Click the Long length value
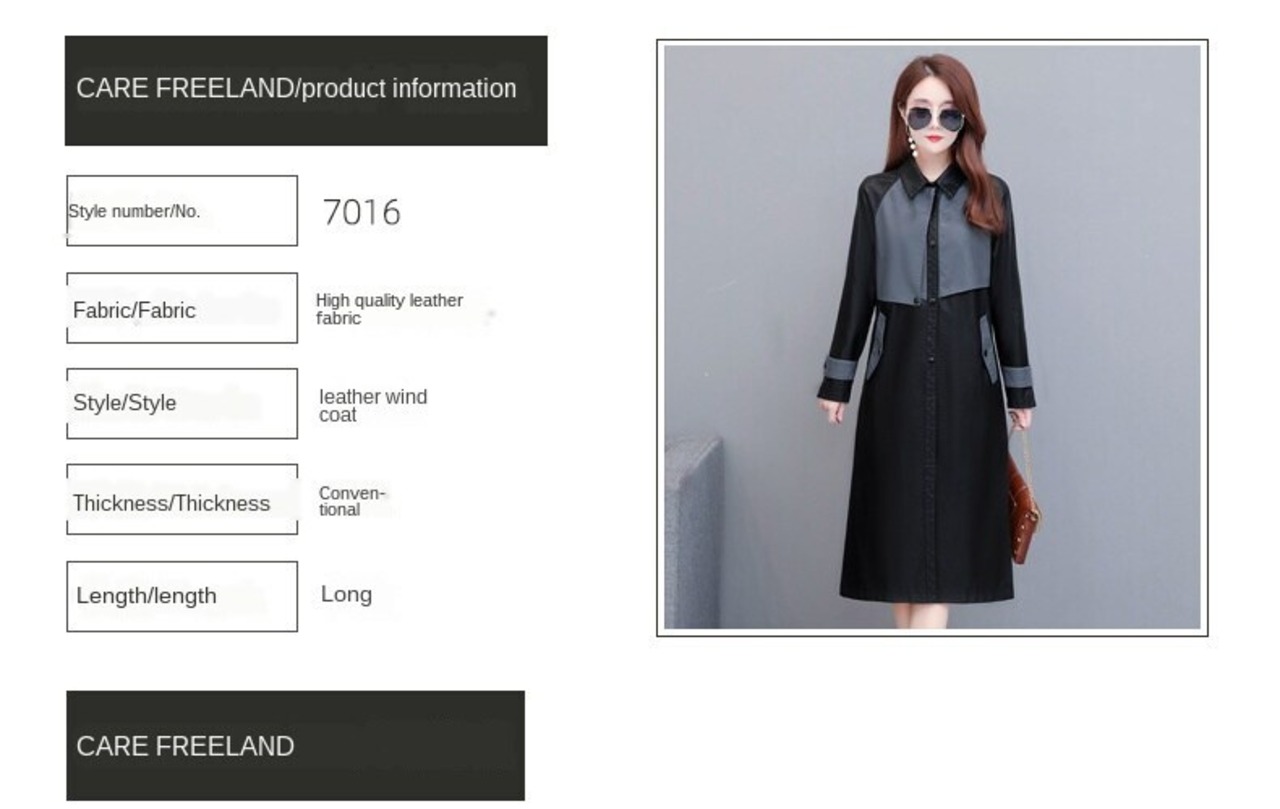Screen dimensions: 1280x809 [346, 594]
